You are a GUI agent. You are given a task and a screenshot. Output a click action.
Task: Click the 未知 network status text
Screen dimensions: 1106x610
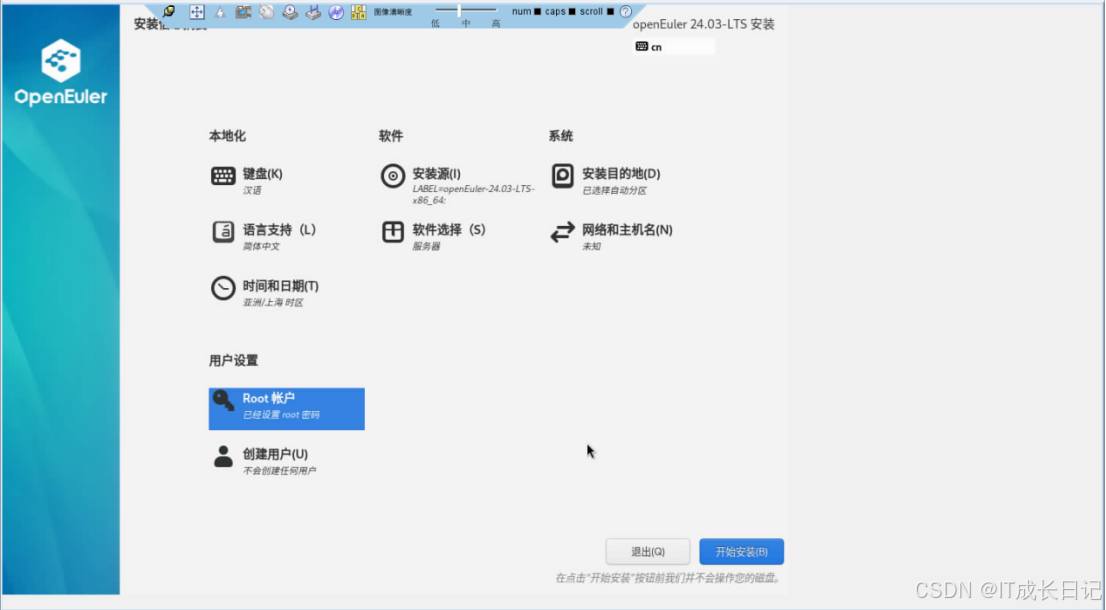pyautogui.click(x=591, y=246)
